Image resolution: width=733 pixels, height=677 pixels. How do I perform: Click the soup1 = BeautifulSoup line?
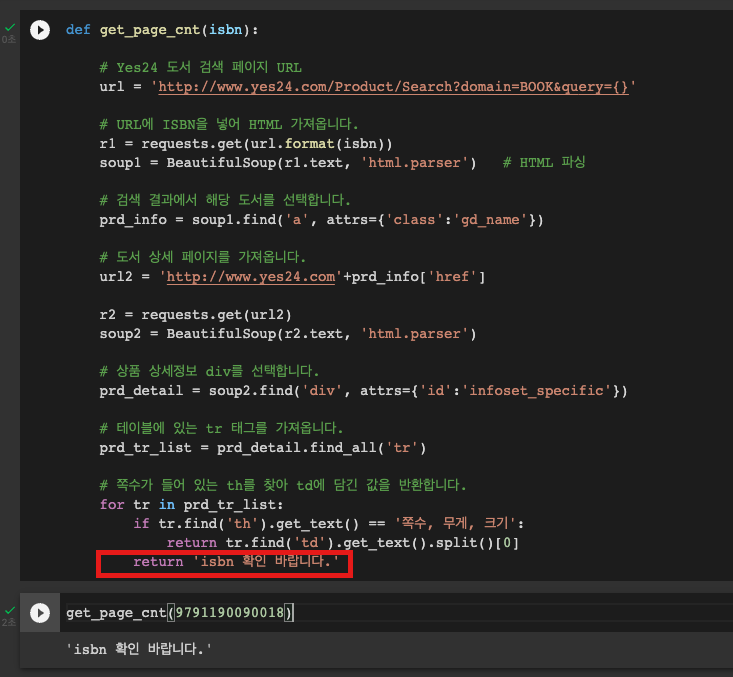[x=288, y=163]
